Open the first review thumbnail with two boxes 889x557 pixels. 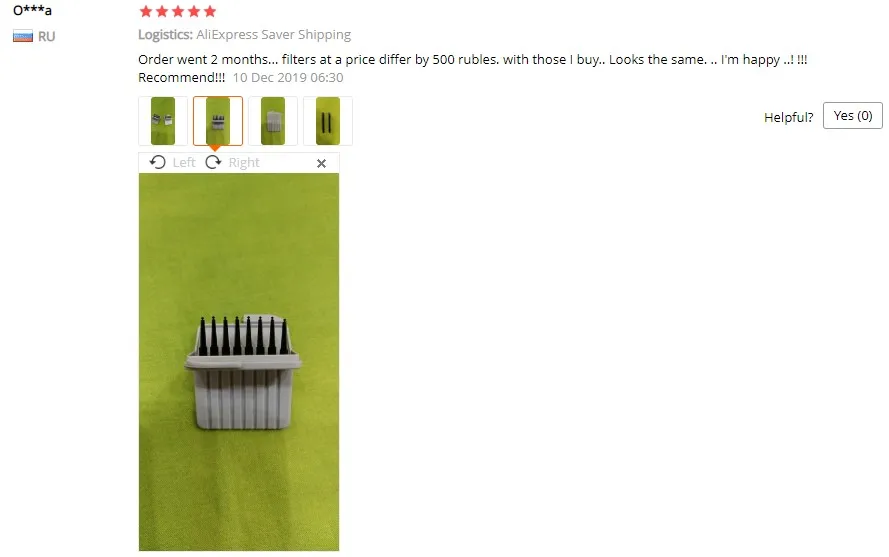pyautogui.click(x=163, y=121)
